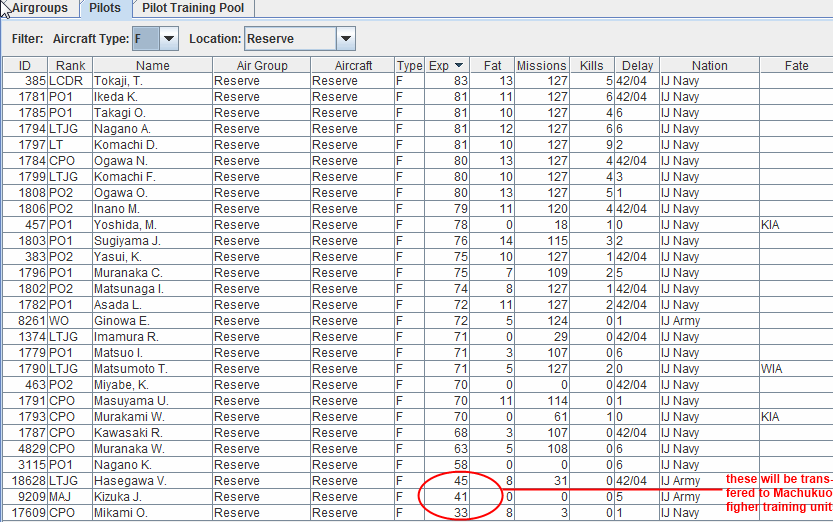Select pilot Imamura R.
833x522 pixels.
152,337
